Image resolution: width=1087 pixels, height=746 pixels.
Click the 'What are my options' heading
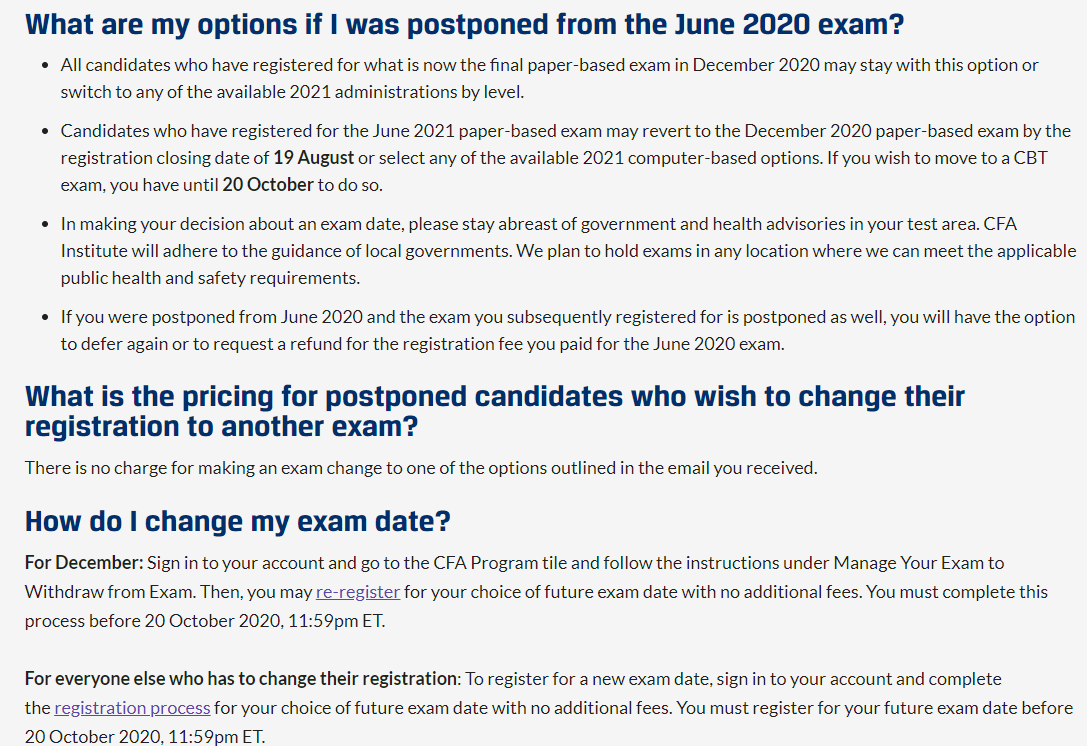click(x=464, y=24)
